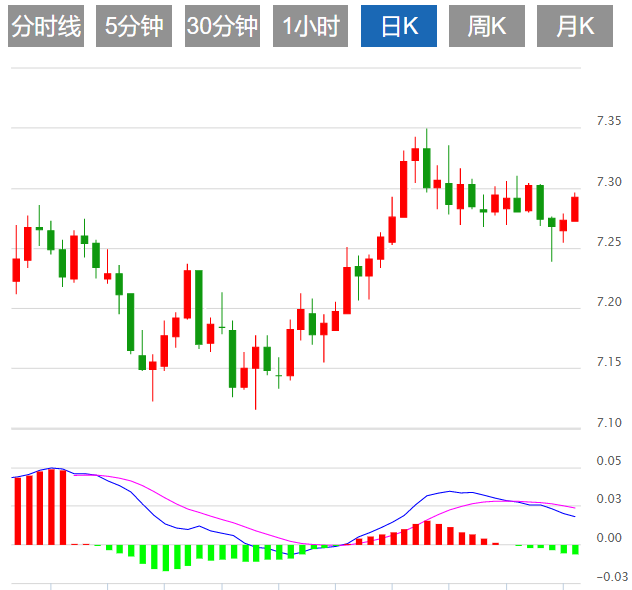Viewport: 632px width, 590px height.
Task: Click the 7.35 price axis label
Action: [609, 121]
